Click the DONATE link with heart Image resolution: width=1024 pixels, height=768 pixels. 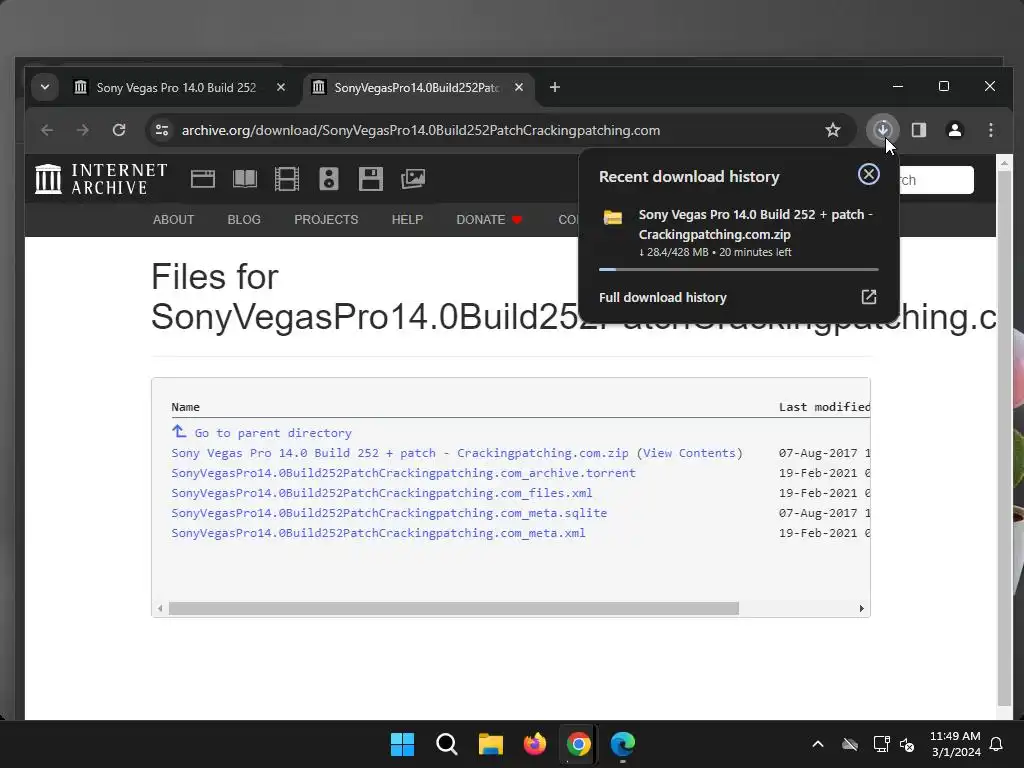pyautogui.click(x=490, y=219)
